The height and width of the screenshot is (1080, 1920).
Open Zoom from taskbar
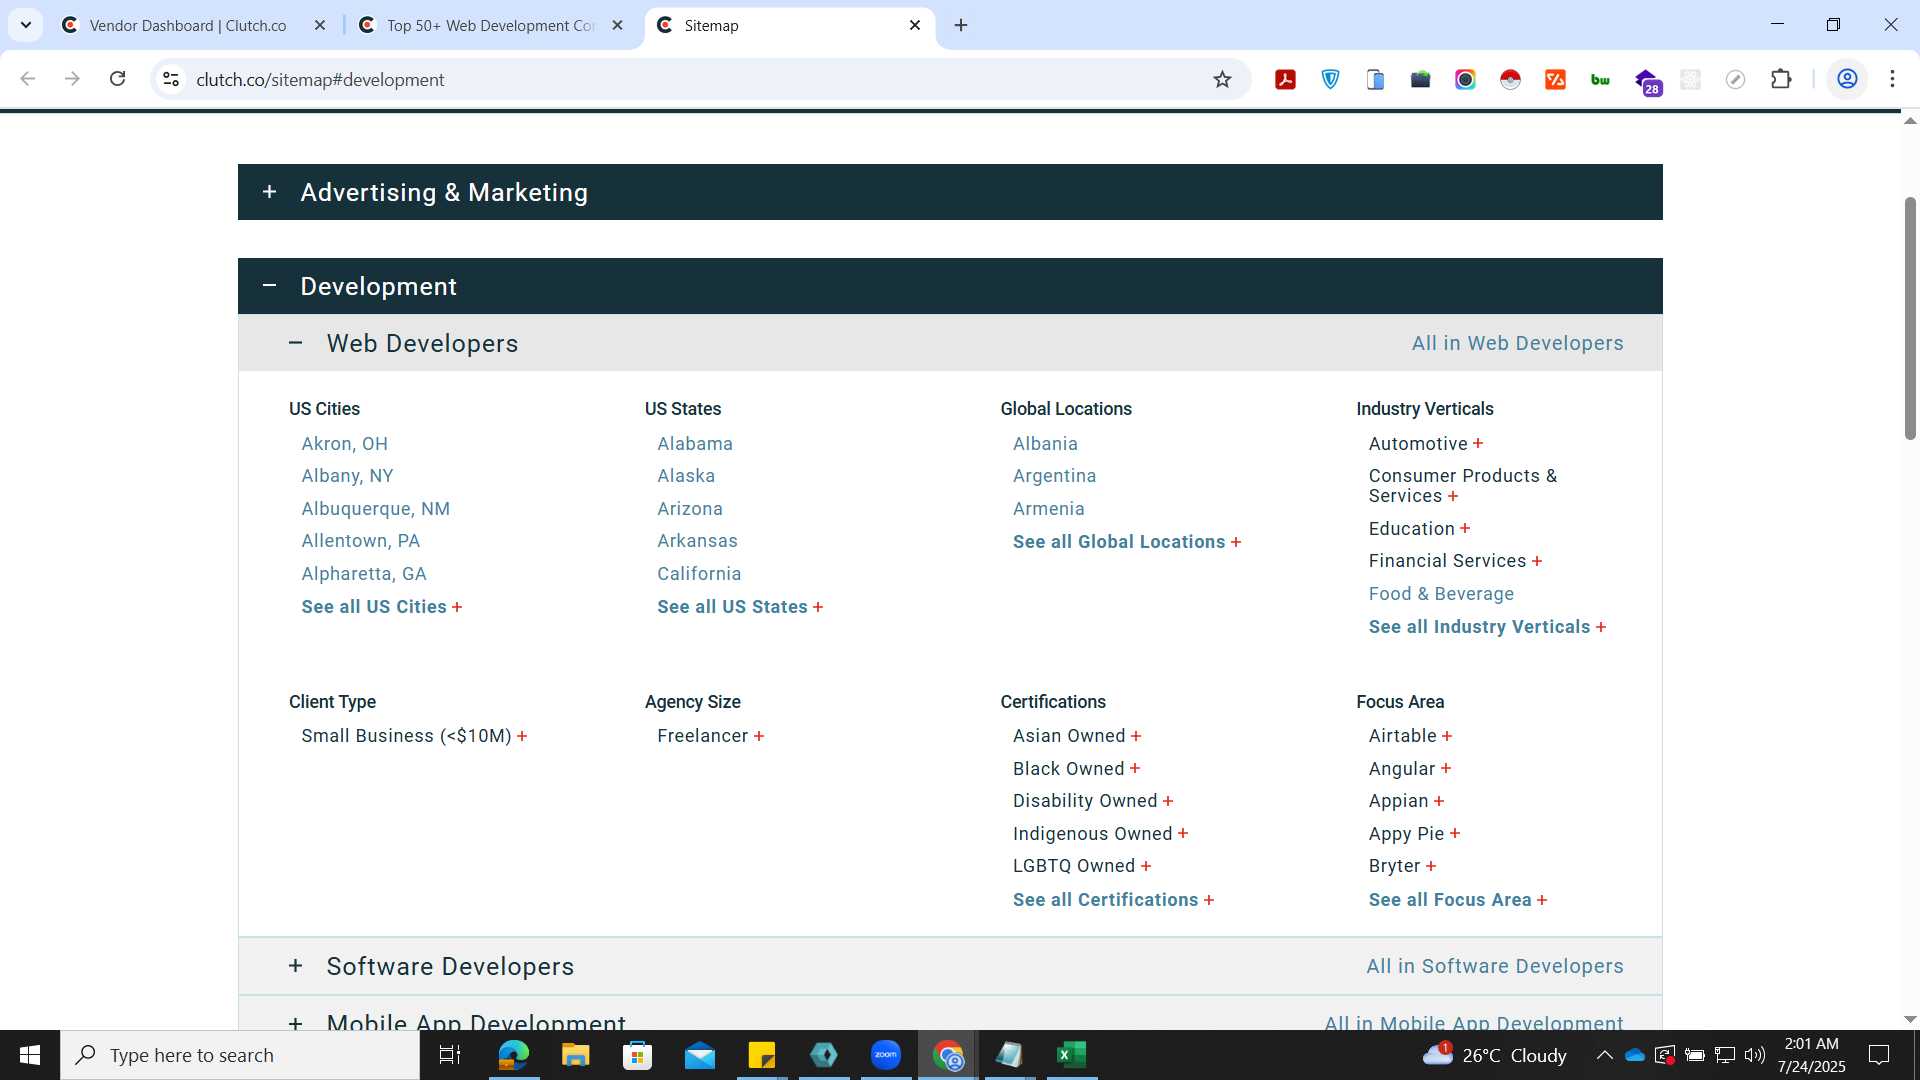click(x=886, y=1055)
